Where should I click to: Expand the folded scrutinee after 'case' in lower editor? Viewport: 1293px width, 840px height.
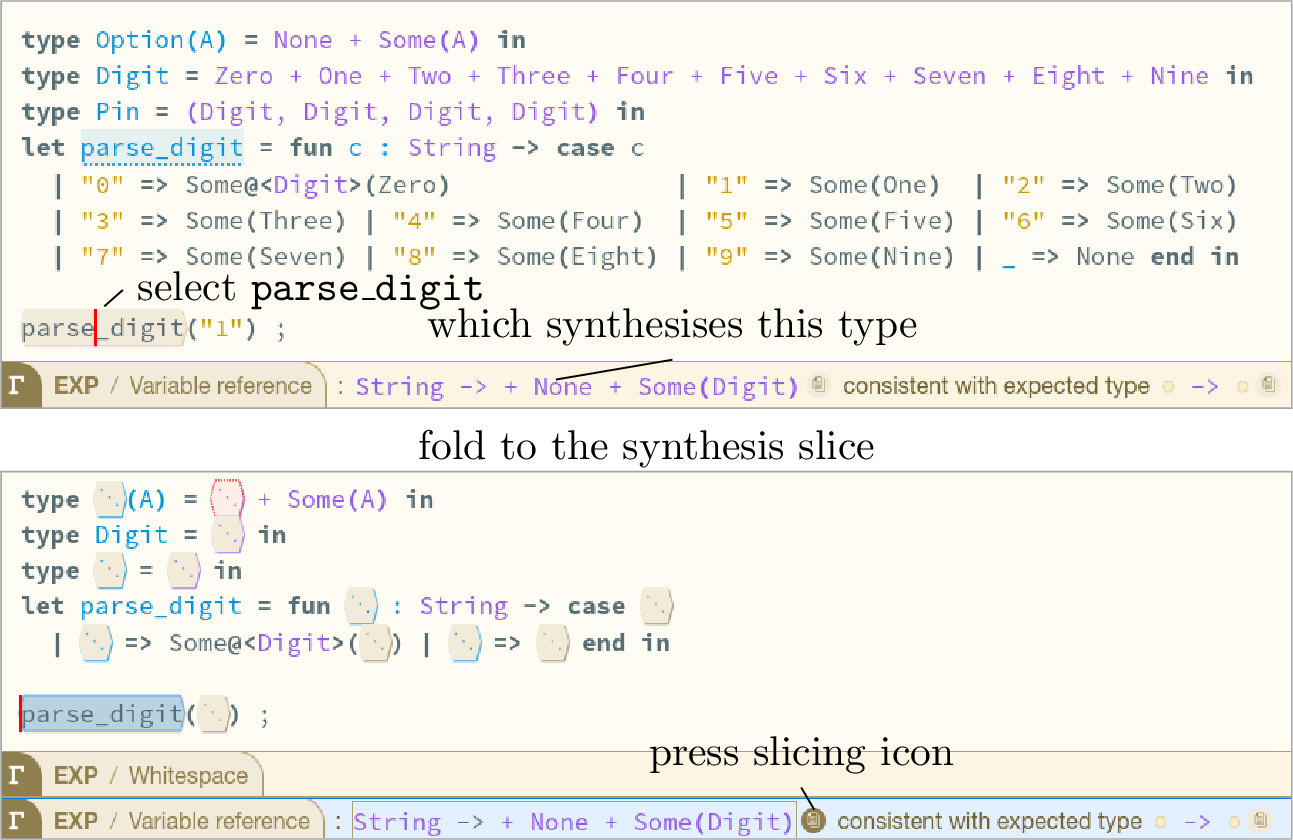(658, 607)
